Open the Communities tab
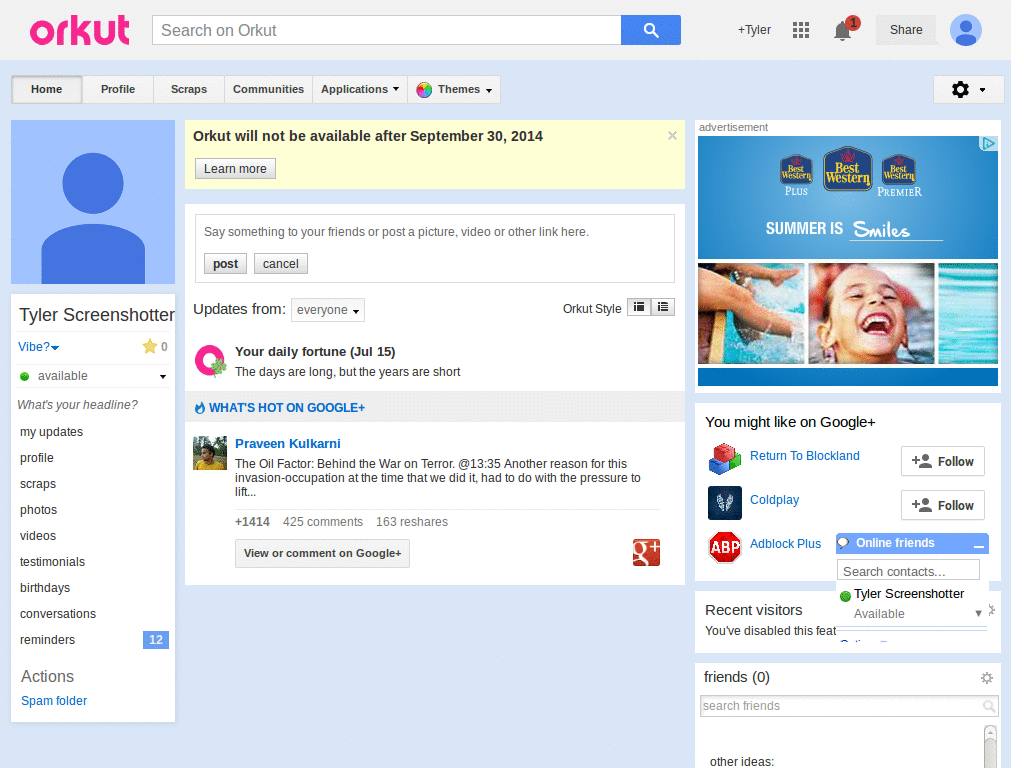Image resolution: width=1024 pixels, height=768 pixels. tap(268, 89)
